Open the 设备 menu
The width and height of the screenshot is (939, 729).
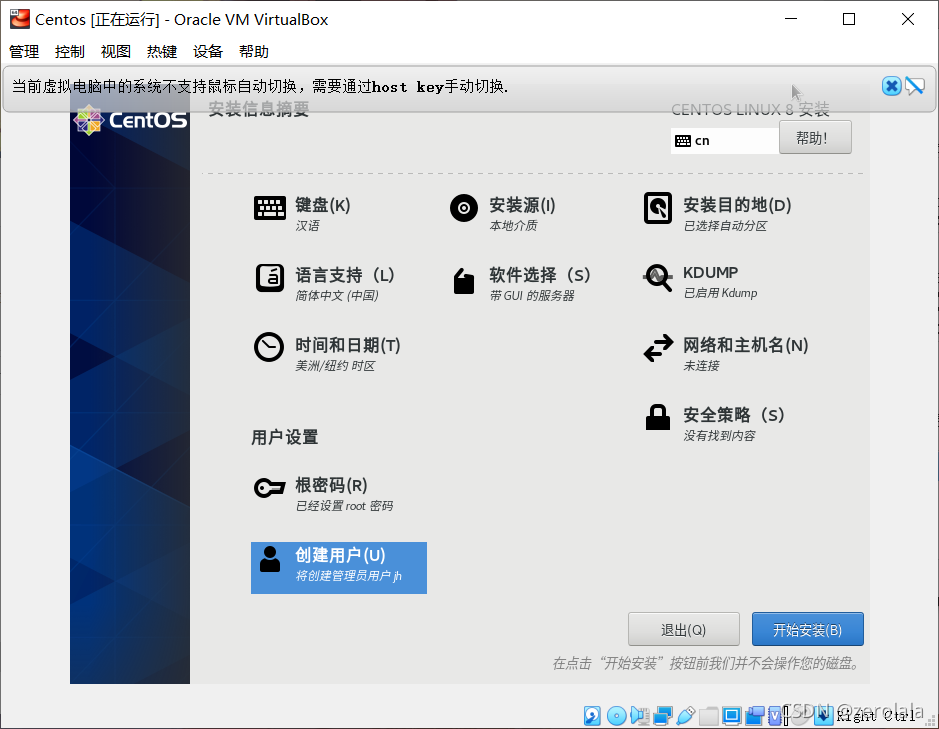pyautogui.click(x=208, y=52)
